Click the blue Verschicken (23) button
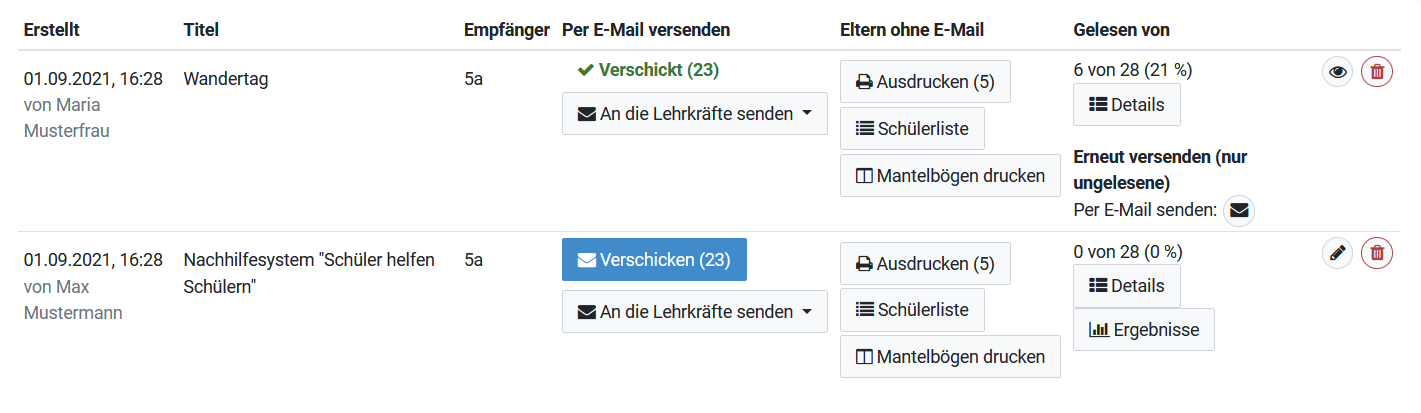Image resolution: width=1421 pixels, height=413 pixels. 654,260
